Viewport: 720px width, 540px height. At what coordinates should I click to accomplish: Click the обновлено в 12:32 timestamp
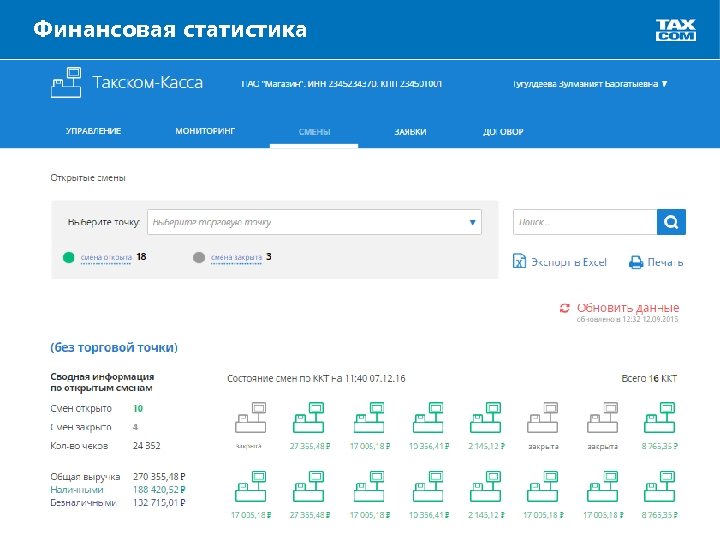point(628,319)
